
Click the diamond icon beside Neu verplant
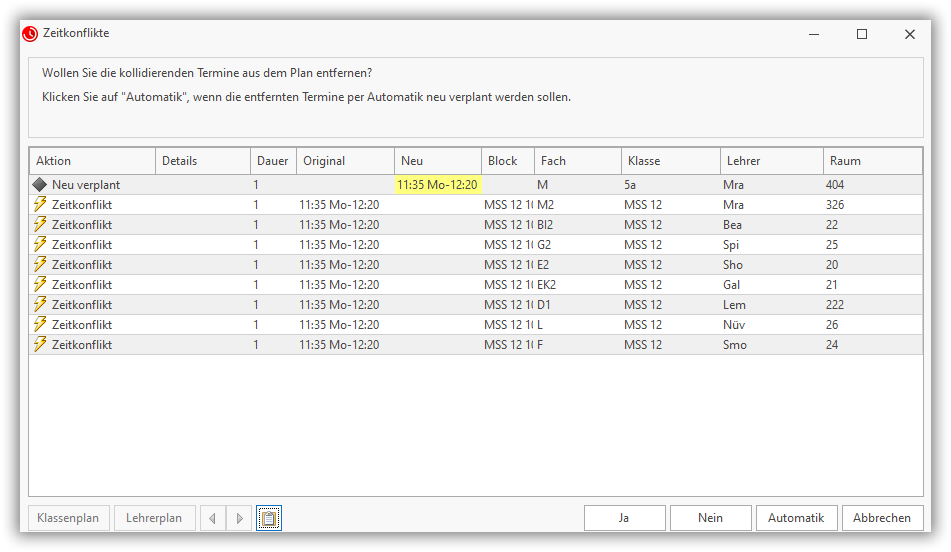[40, 185]
